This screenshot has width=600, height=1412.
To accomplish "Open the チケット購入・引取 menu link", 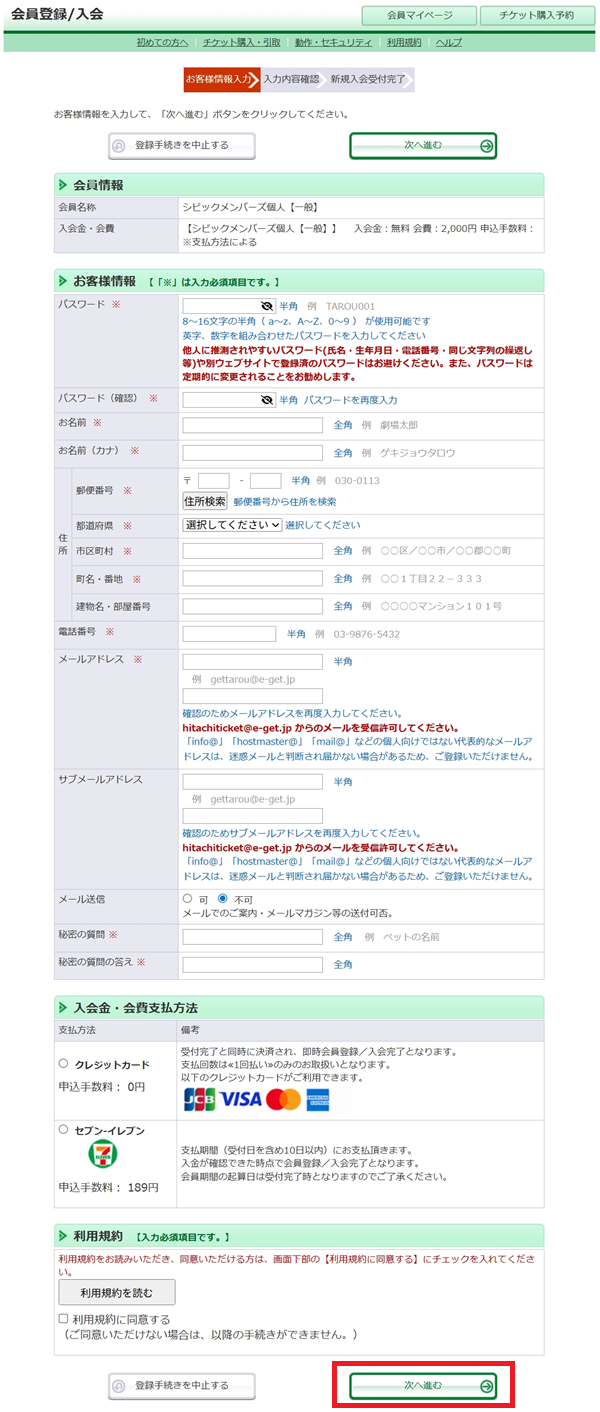I will coord(241,42).
